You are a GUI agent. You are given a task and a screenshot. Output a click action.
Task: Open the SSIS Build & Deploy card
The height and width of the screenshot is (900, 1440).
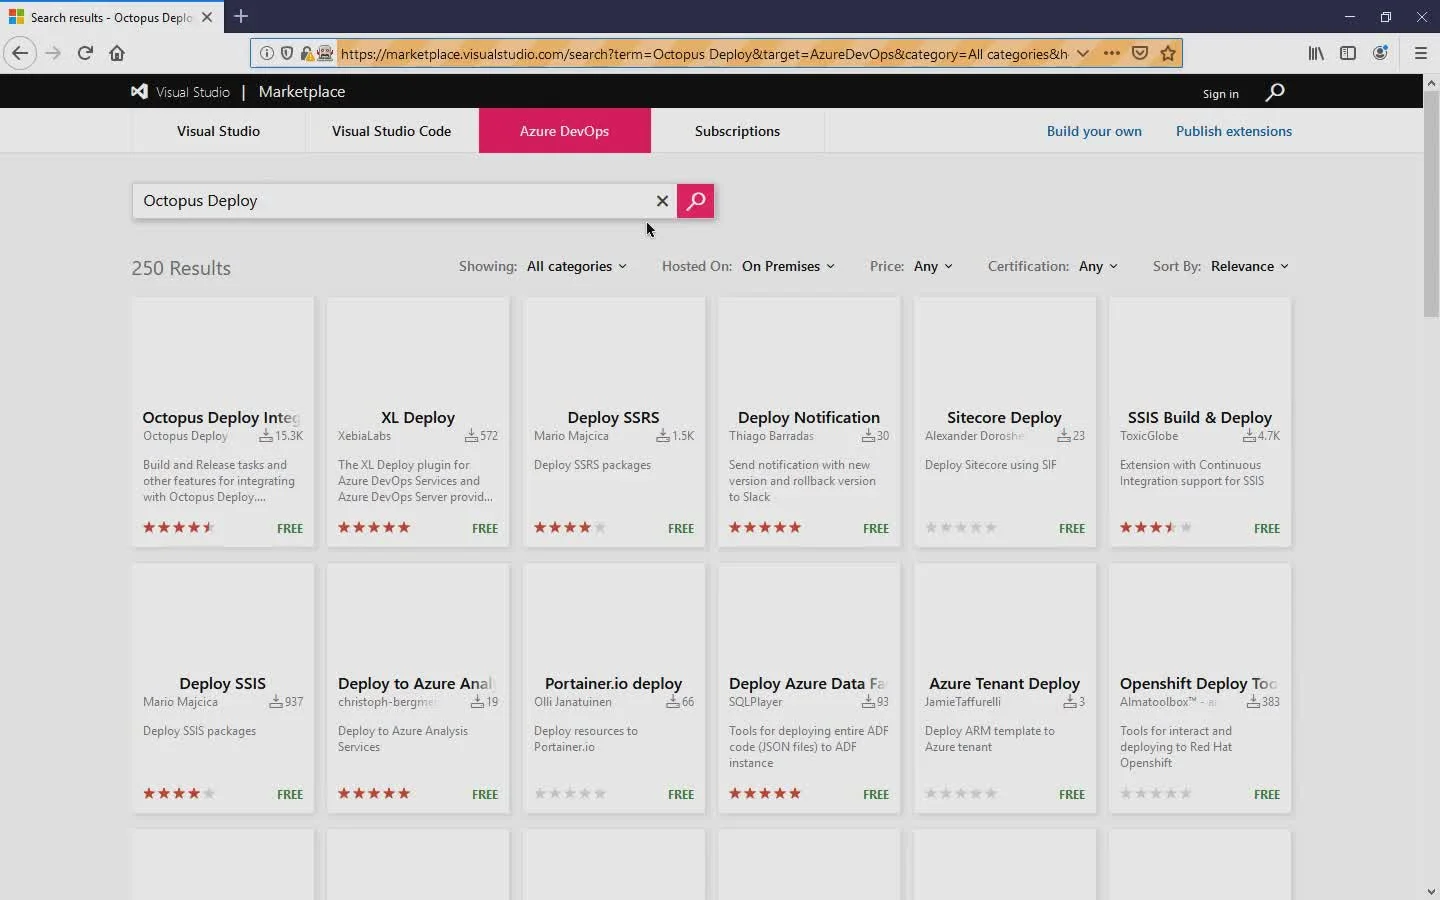(x=1200, y=422)
